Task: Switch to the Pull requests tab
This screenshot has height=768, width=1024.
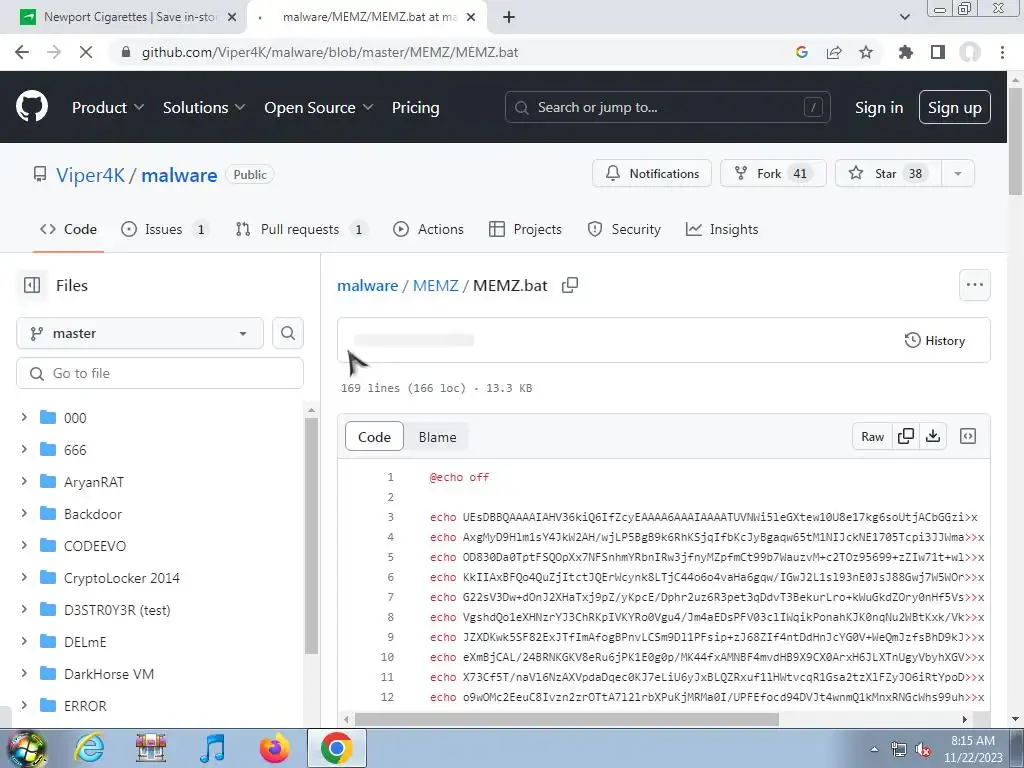Action: [300, 229]
